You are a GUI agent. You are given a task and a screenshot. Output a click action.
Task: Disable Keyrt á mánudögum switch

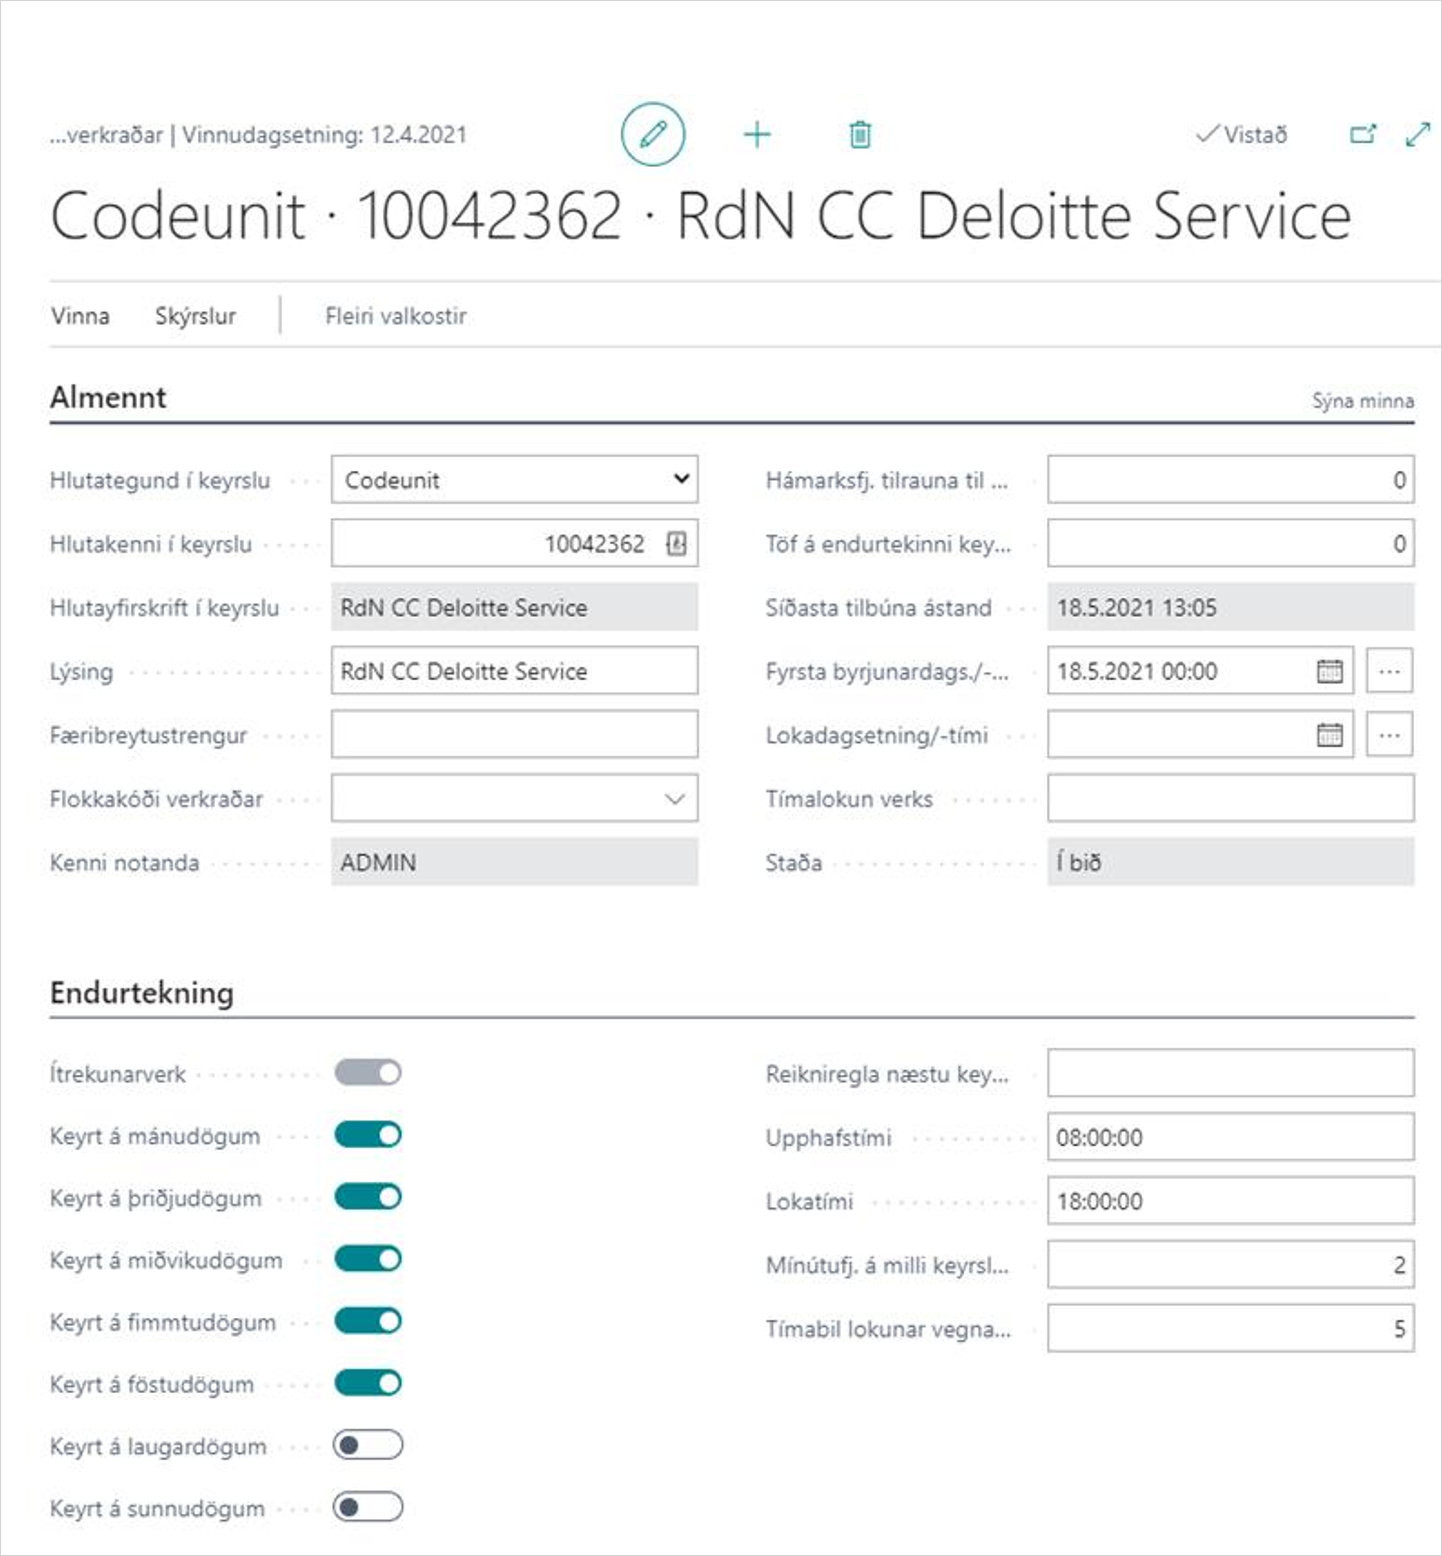click(x=368, y=1135)
